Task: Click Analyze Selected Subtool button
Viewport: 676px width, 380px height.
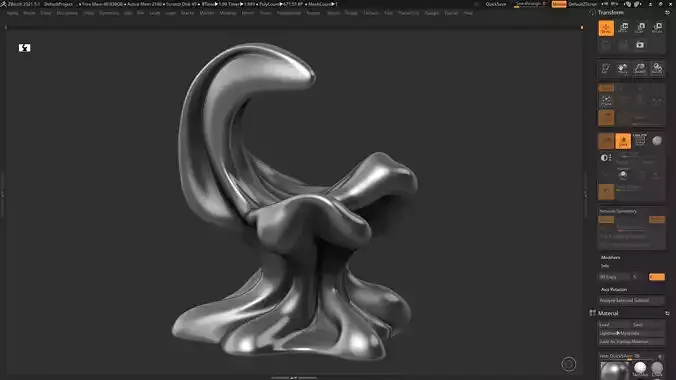Action: (x=631, y=300)
